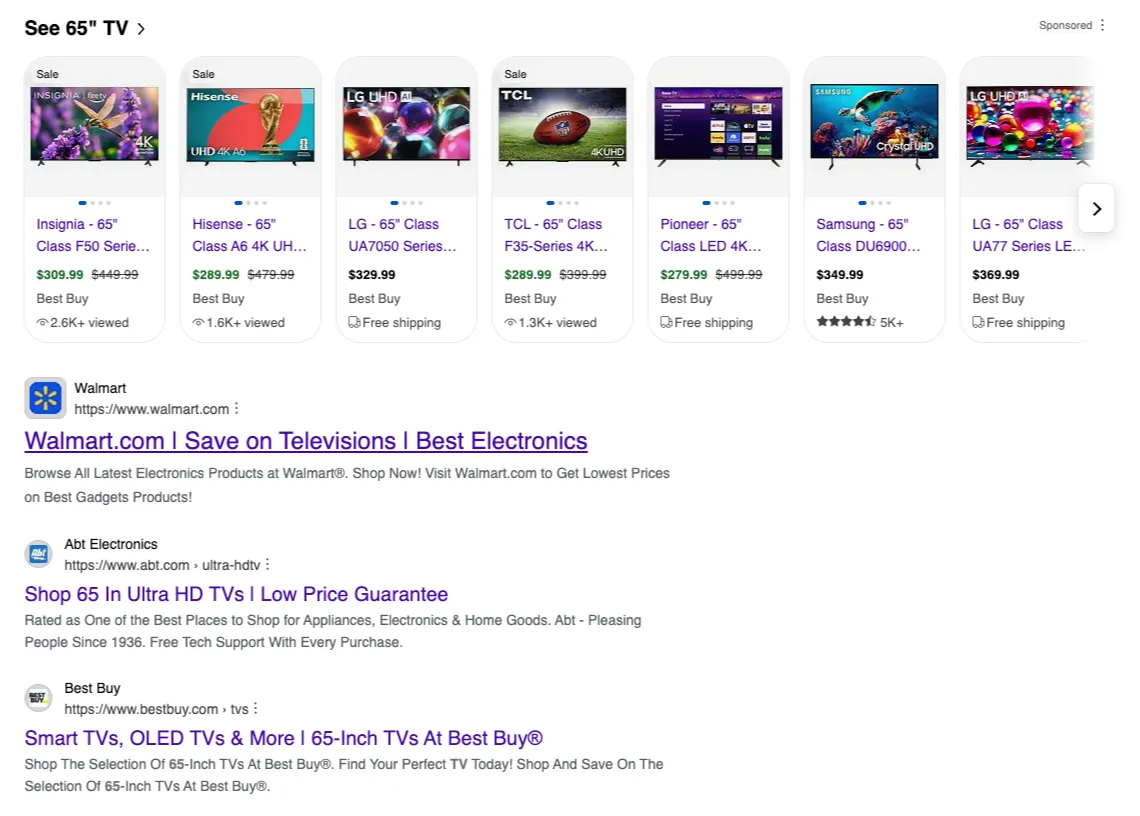The image size is (1140, 816).
Task: Click the Walmart site name above the URL
Action: click(100, 388)
